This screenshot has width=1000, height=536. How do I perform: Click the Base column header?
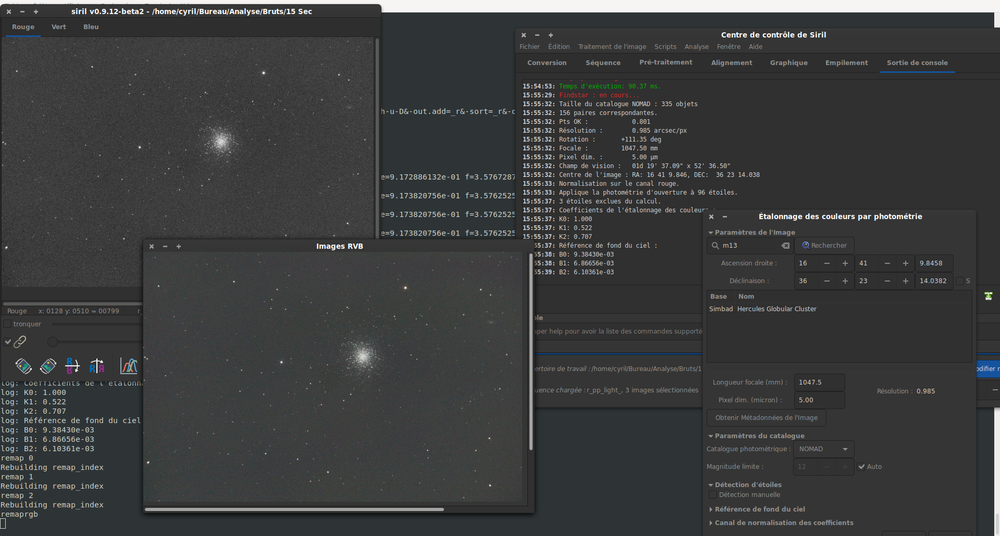pos(718,297)
